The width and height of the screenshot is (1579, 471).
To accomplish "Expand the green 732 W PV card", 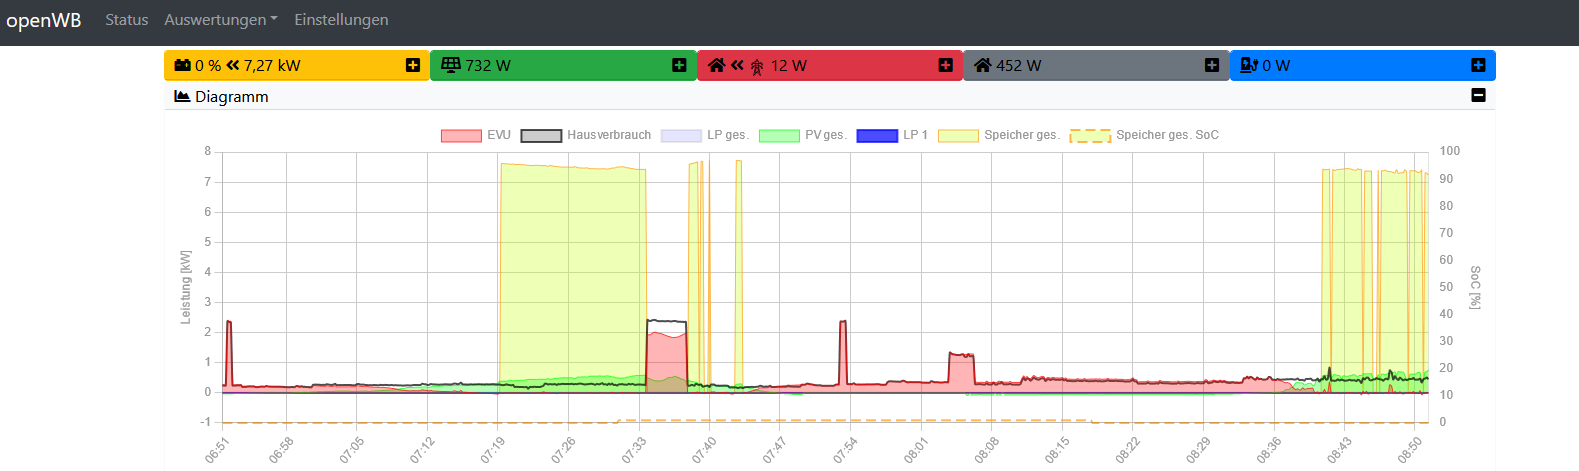I will tap(679, 65).
